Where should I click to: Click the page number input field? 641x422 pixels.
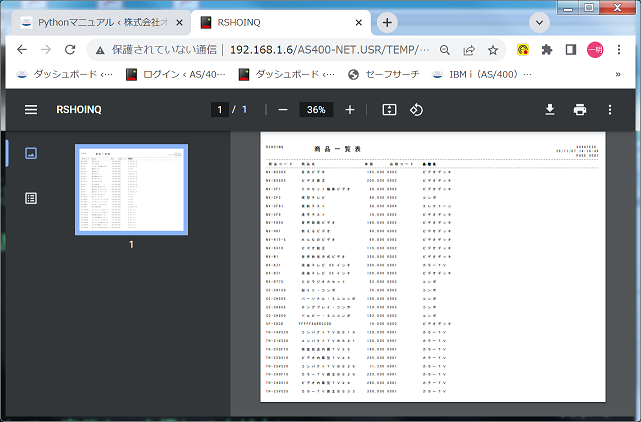tap(218, 109)
